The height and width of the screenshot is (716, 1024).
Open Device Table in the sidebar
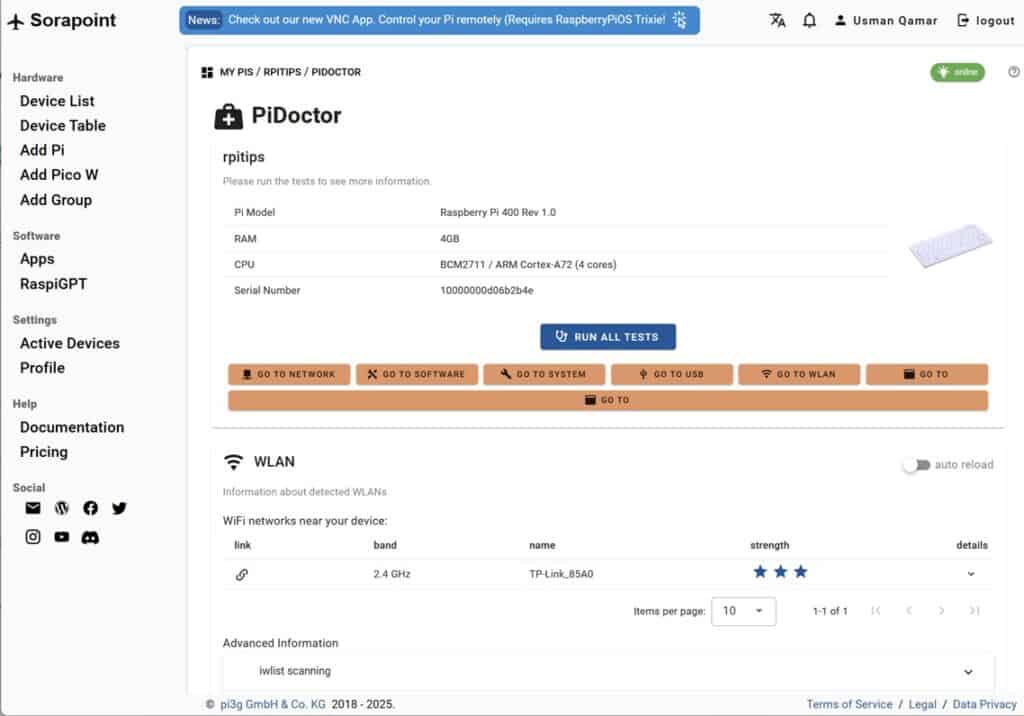[62, 125]
